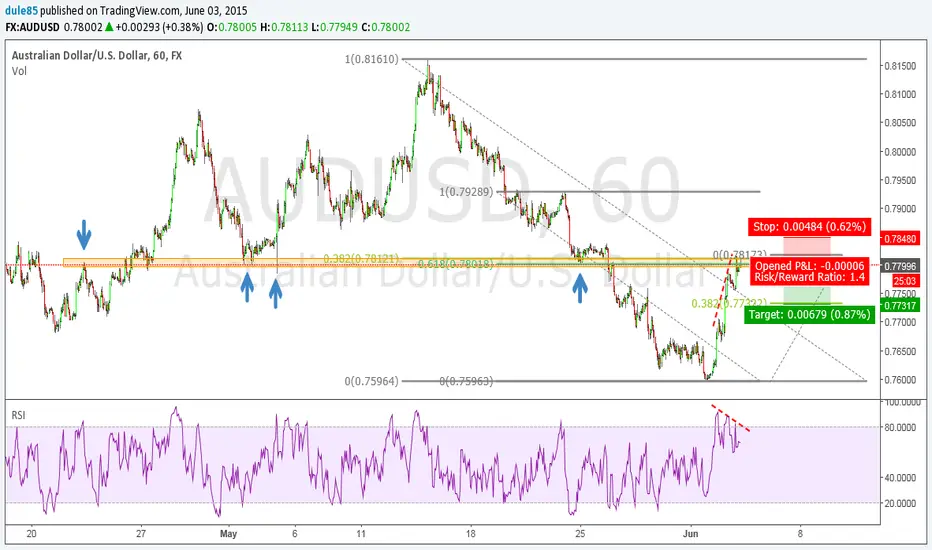Select the Fib level 0.382(0.78121) label
This screenshot has width=932, height=550.
pyautogui.click(x=361, y=259)
